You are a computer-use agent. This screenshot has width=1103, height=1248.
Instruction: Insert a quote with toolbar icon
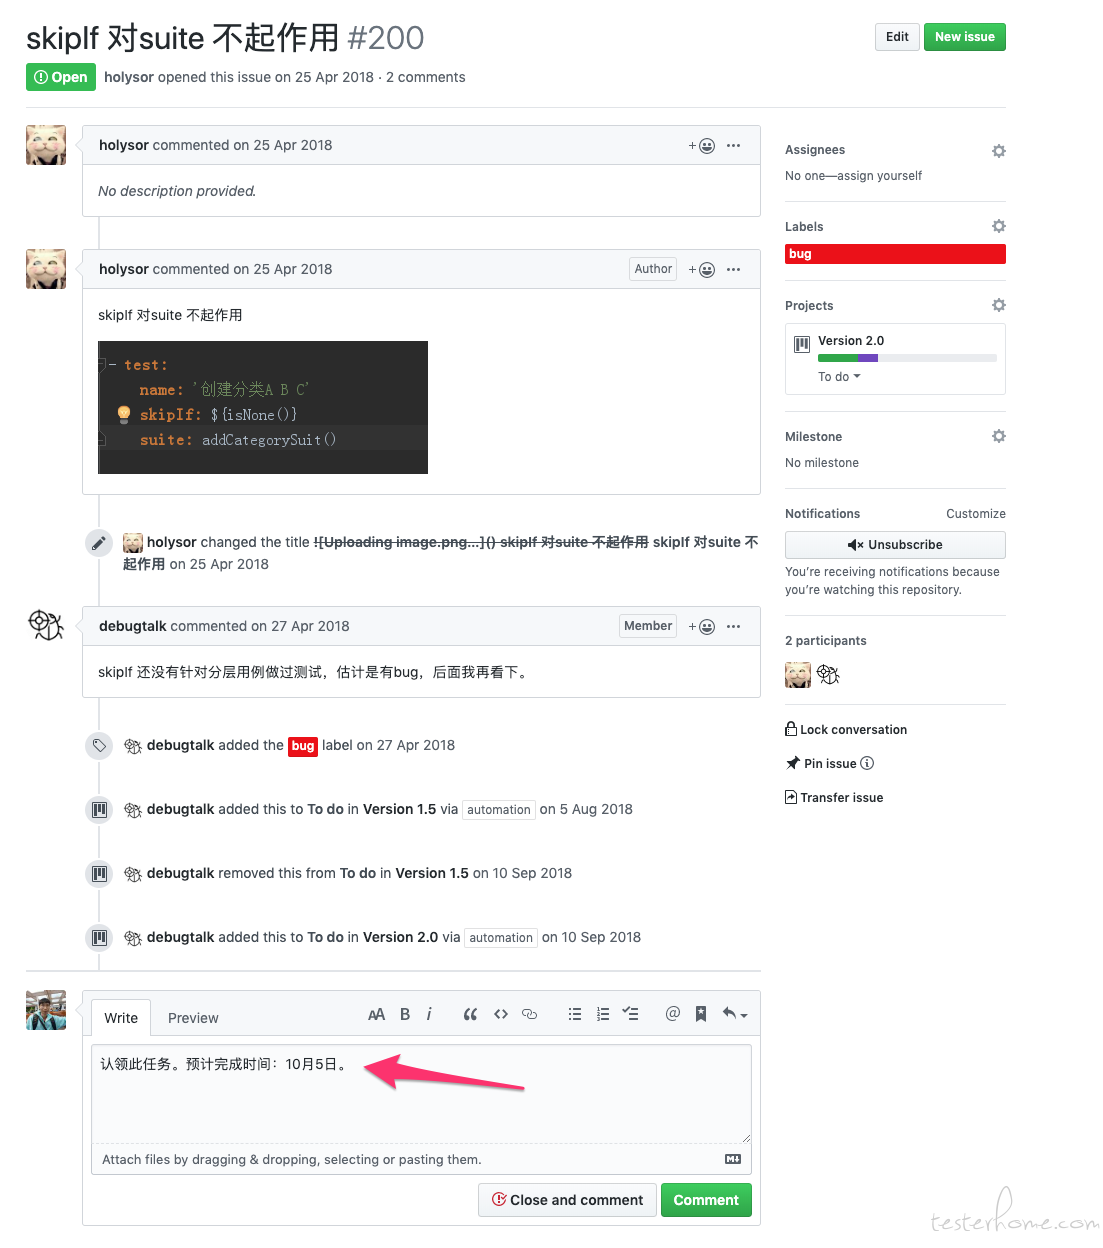(x=470, y=1014)
